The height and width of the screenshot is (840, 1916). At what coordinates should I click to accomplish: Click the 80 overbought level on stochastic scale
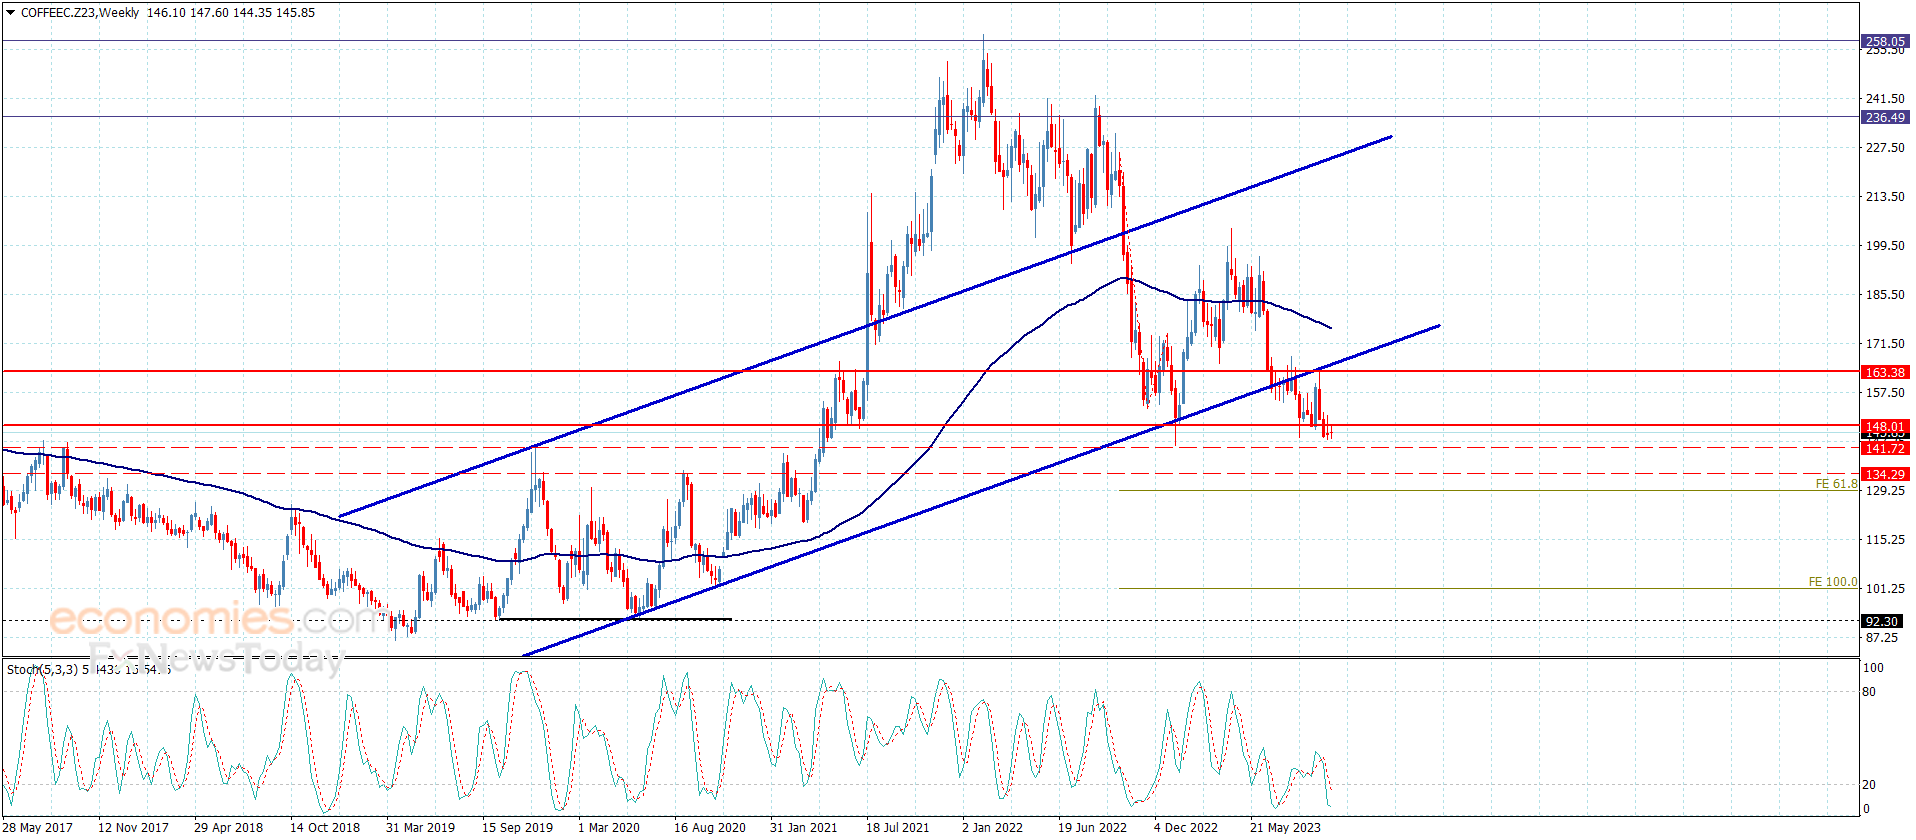pyautogui.click(x=1870, y=692)
